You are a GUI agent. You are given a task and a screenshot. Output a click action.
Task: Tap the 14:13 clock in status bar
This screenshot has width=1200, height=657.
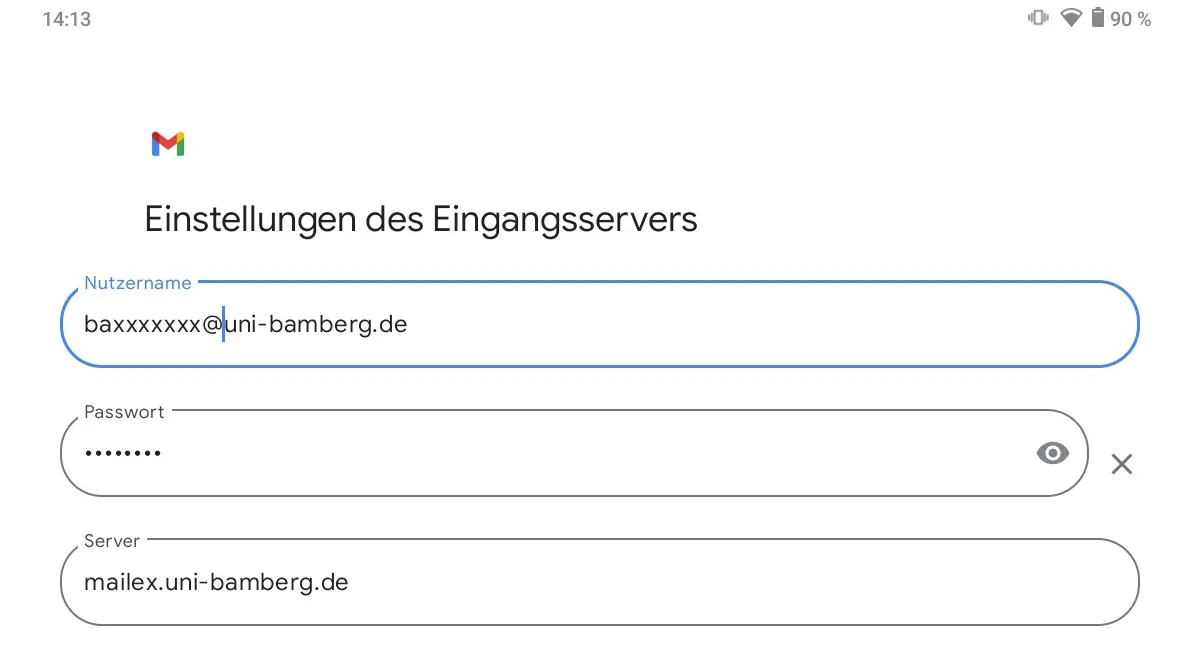(x=67, y=19)
